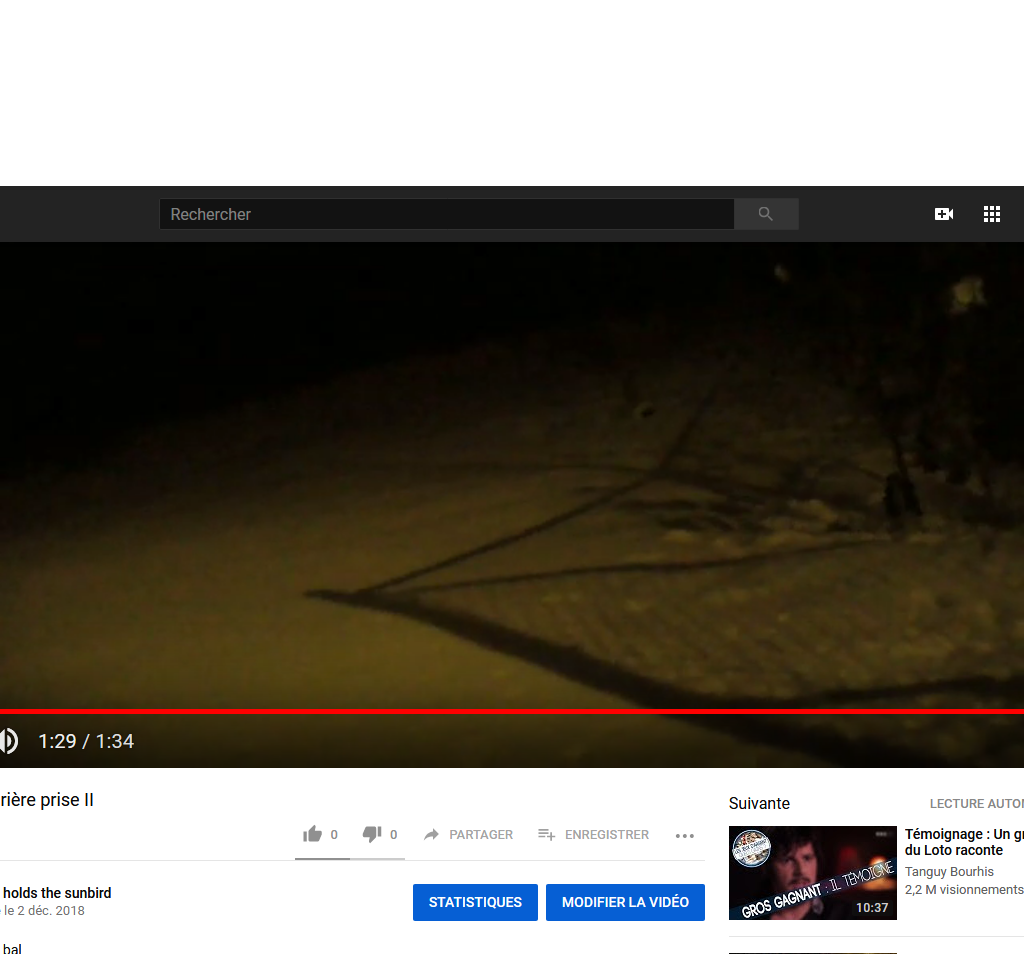Mute the video with the volume icon
This screenshot has height=954, width=1024.
point(8,741)
